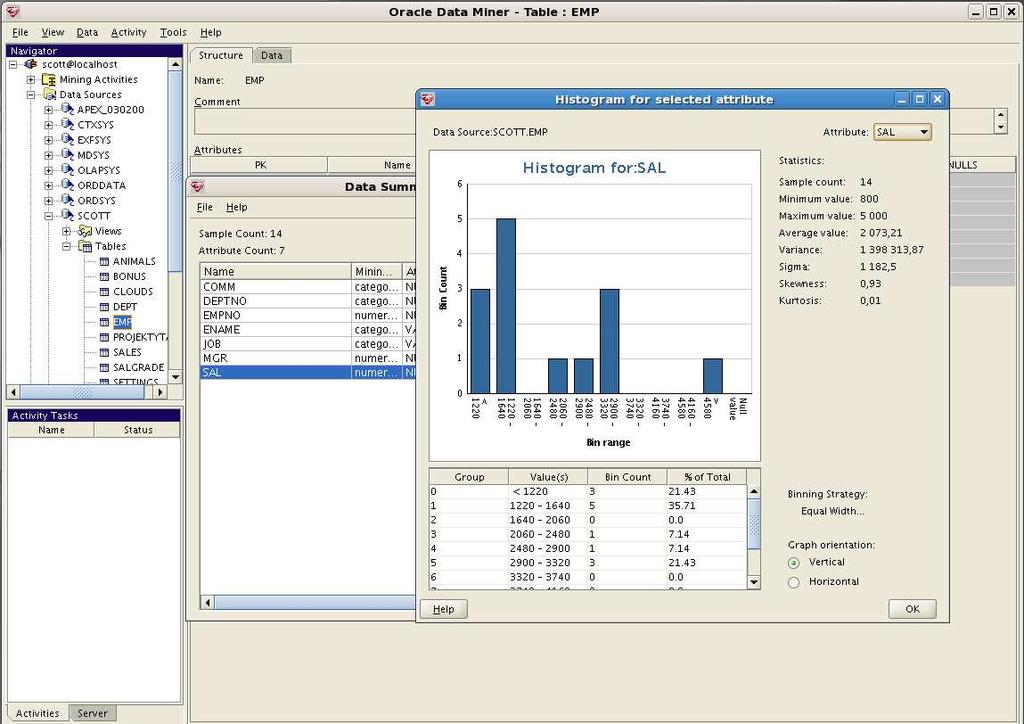1024x724 pixels.
Task: Open the Activity menu
Action: 129,32
